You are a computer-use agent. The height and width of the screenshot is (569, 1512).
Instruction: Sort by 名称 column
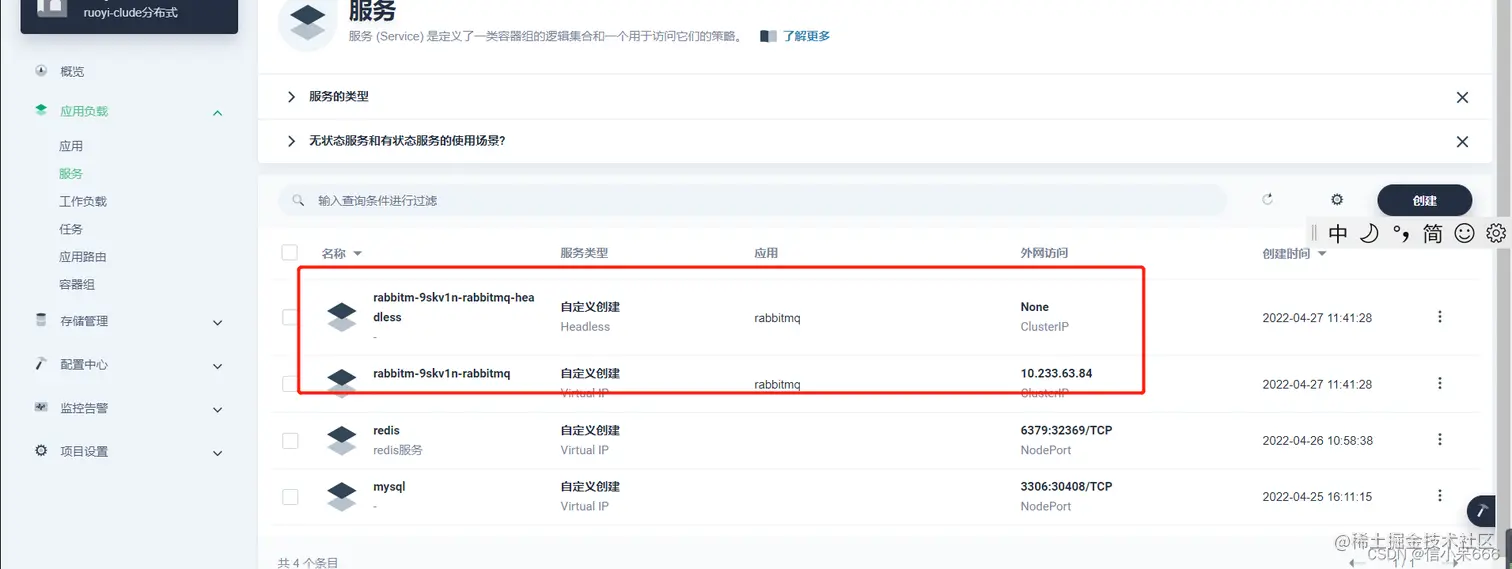[342, 254]
